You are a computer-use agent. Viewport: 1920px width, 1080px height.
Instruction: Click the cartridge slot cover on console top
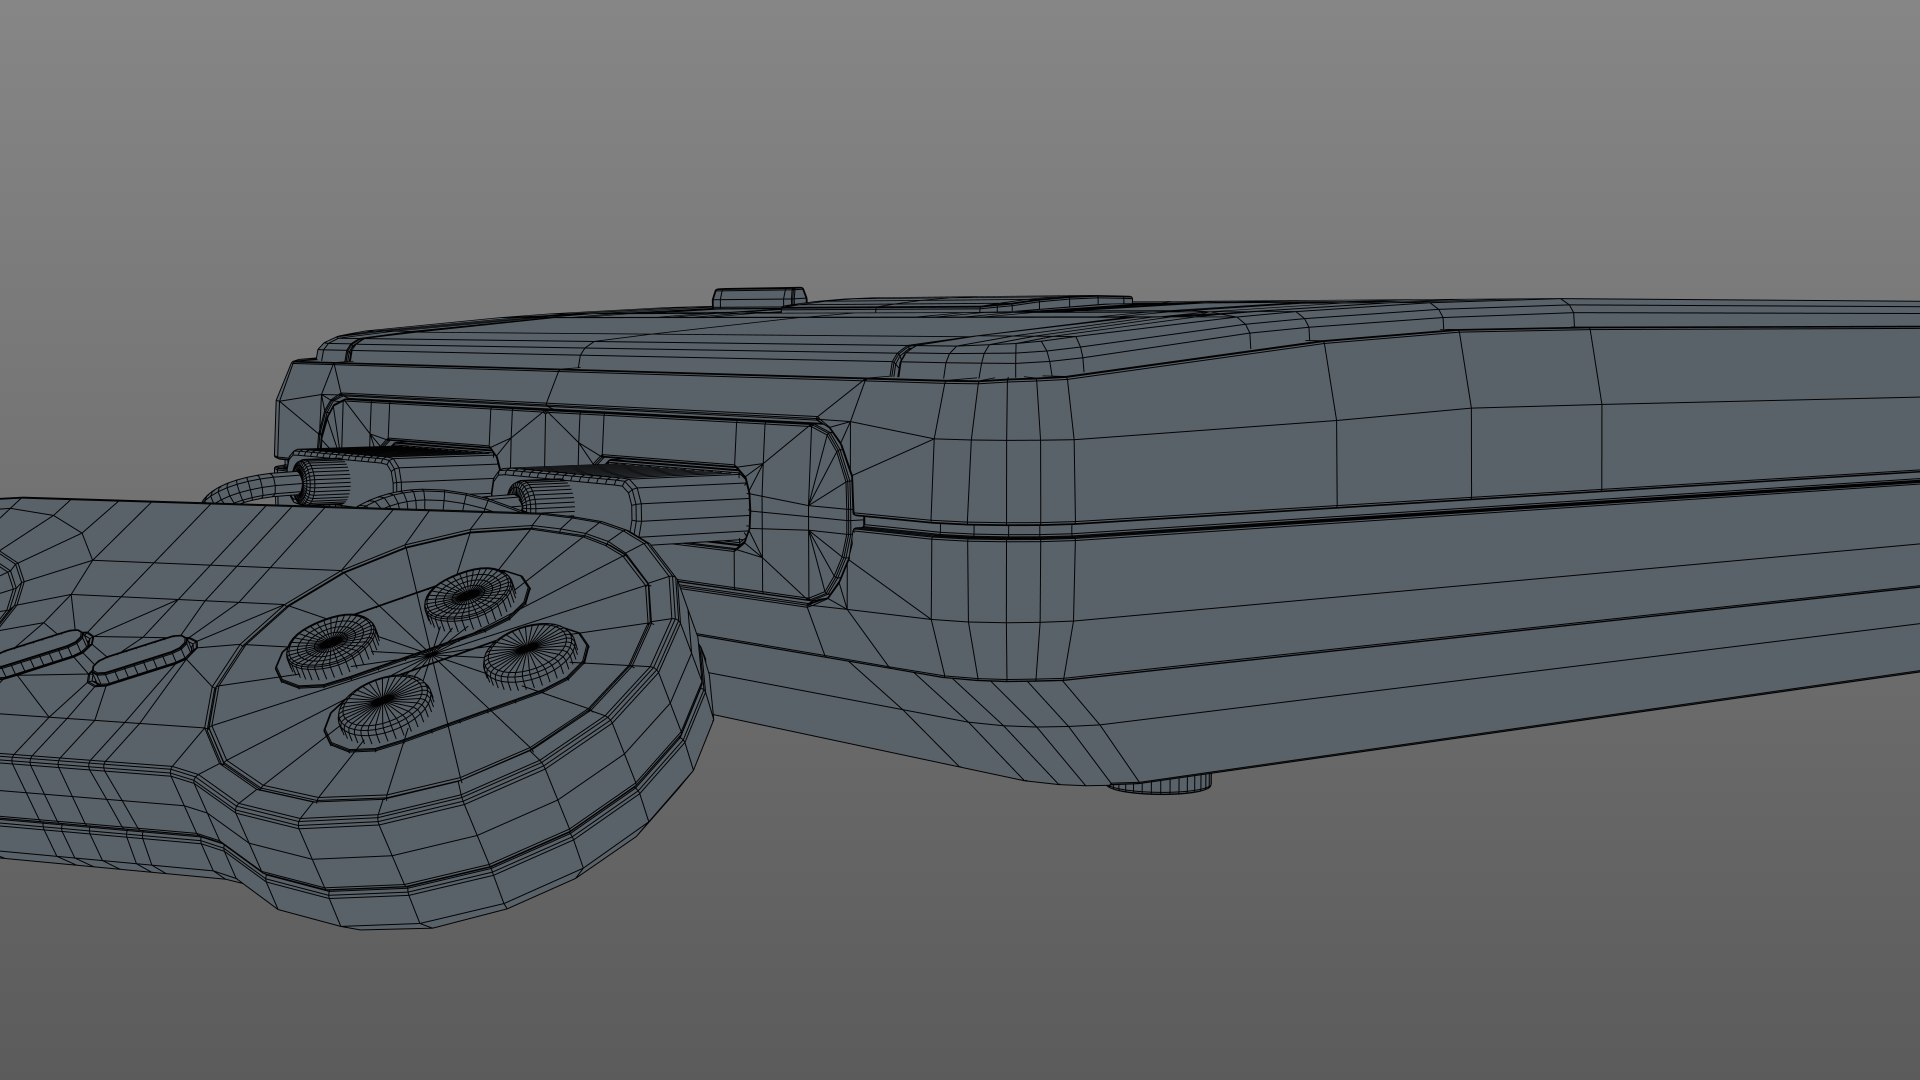point(1000,304)
